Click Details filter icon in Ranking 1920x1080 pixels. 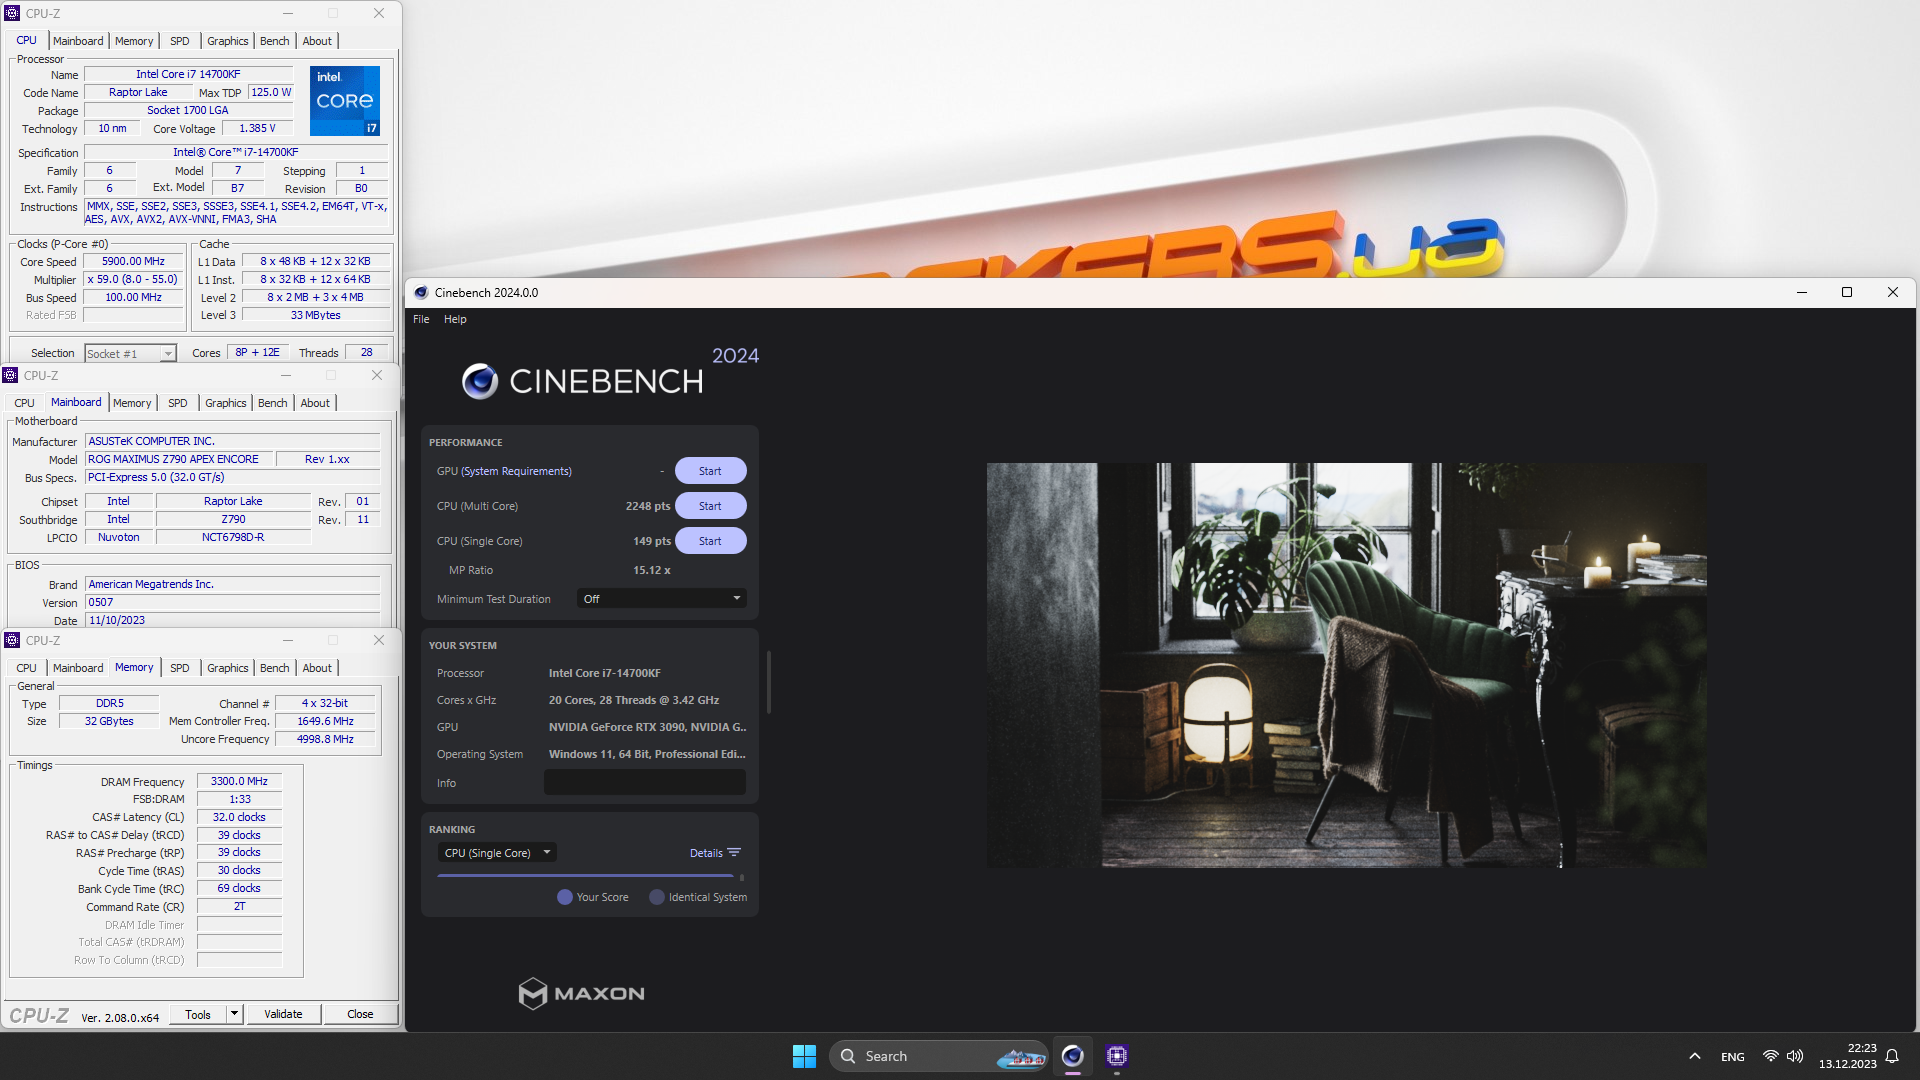click(734, 853)
